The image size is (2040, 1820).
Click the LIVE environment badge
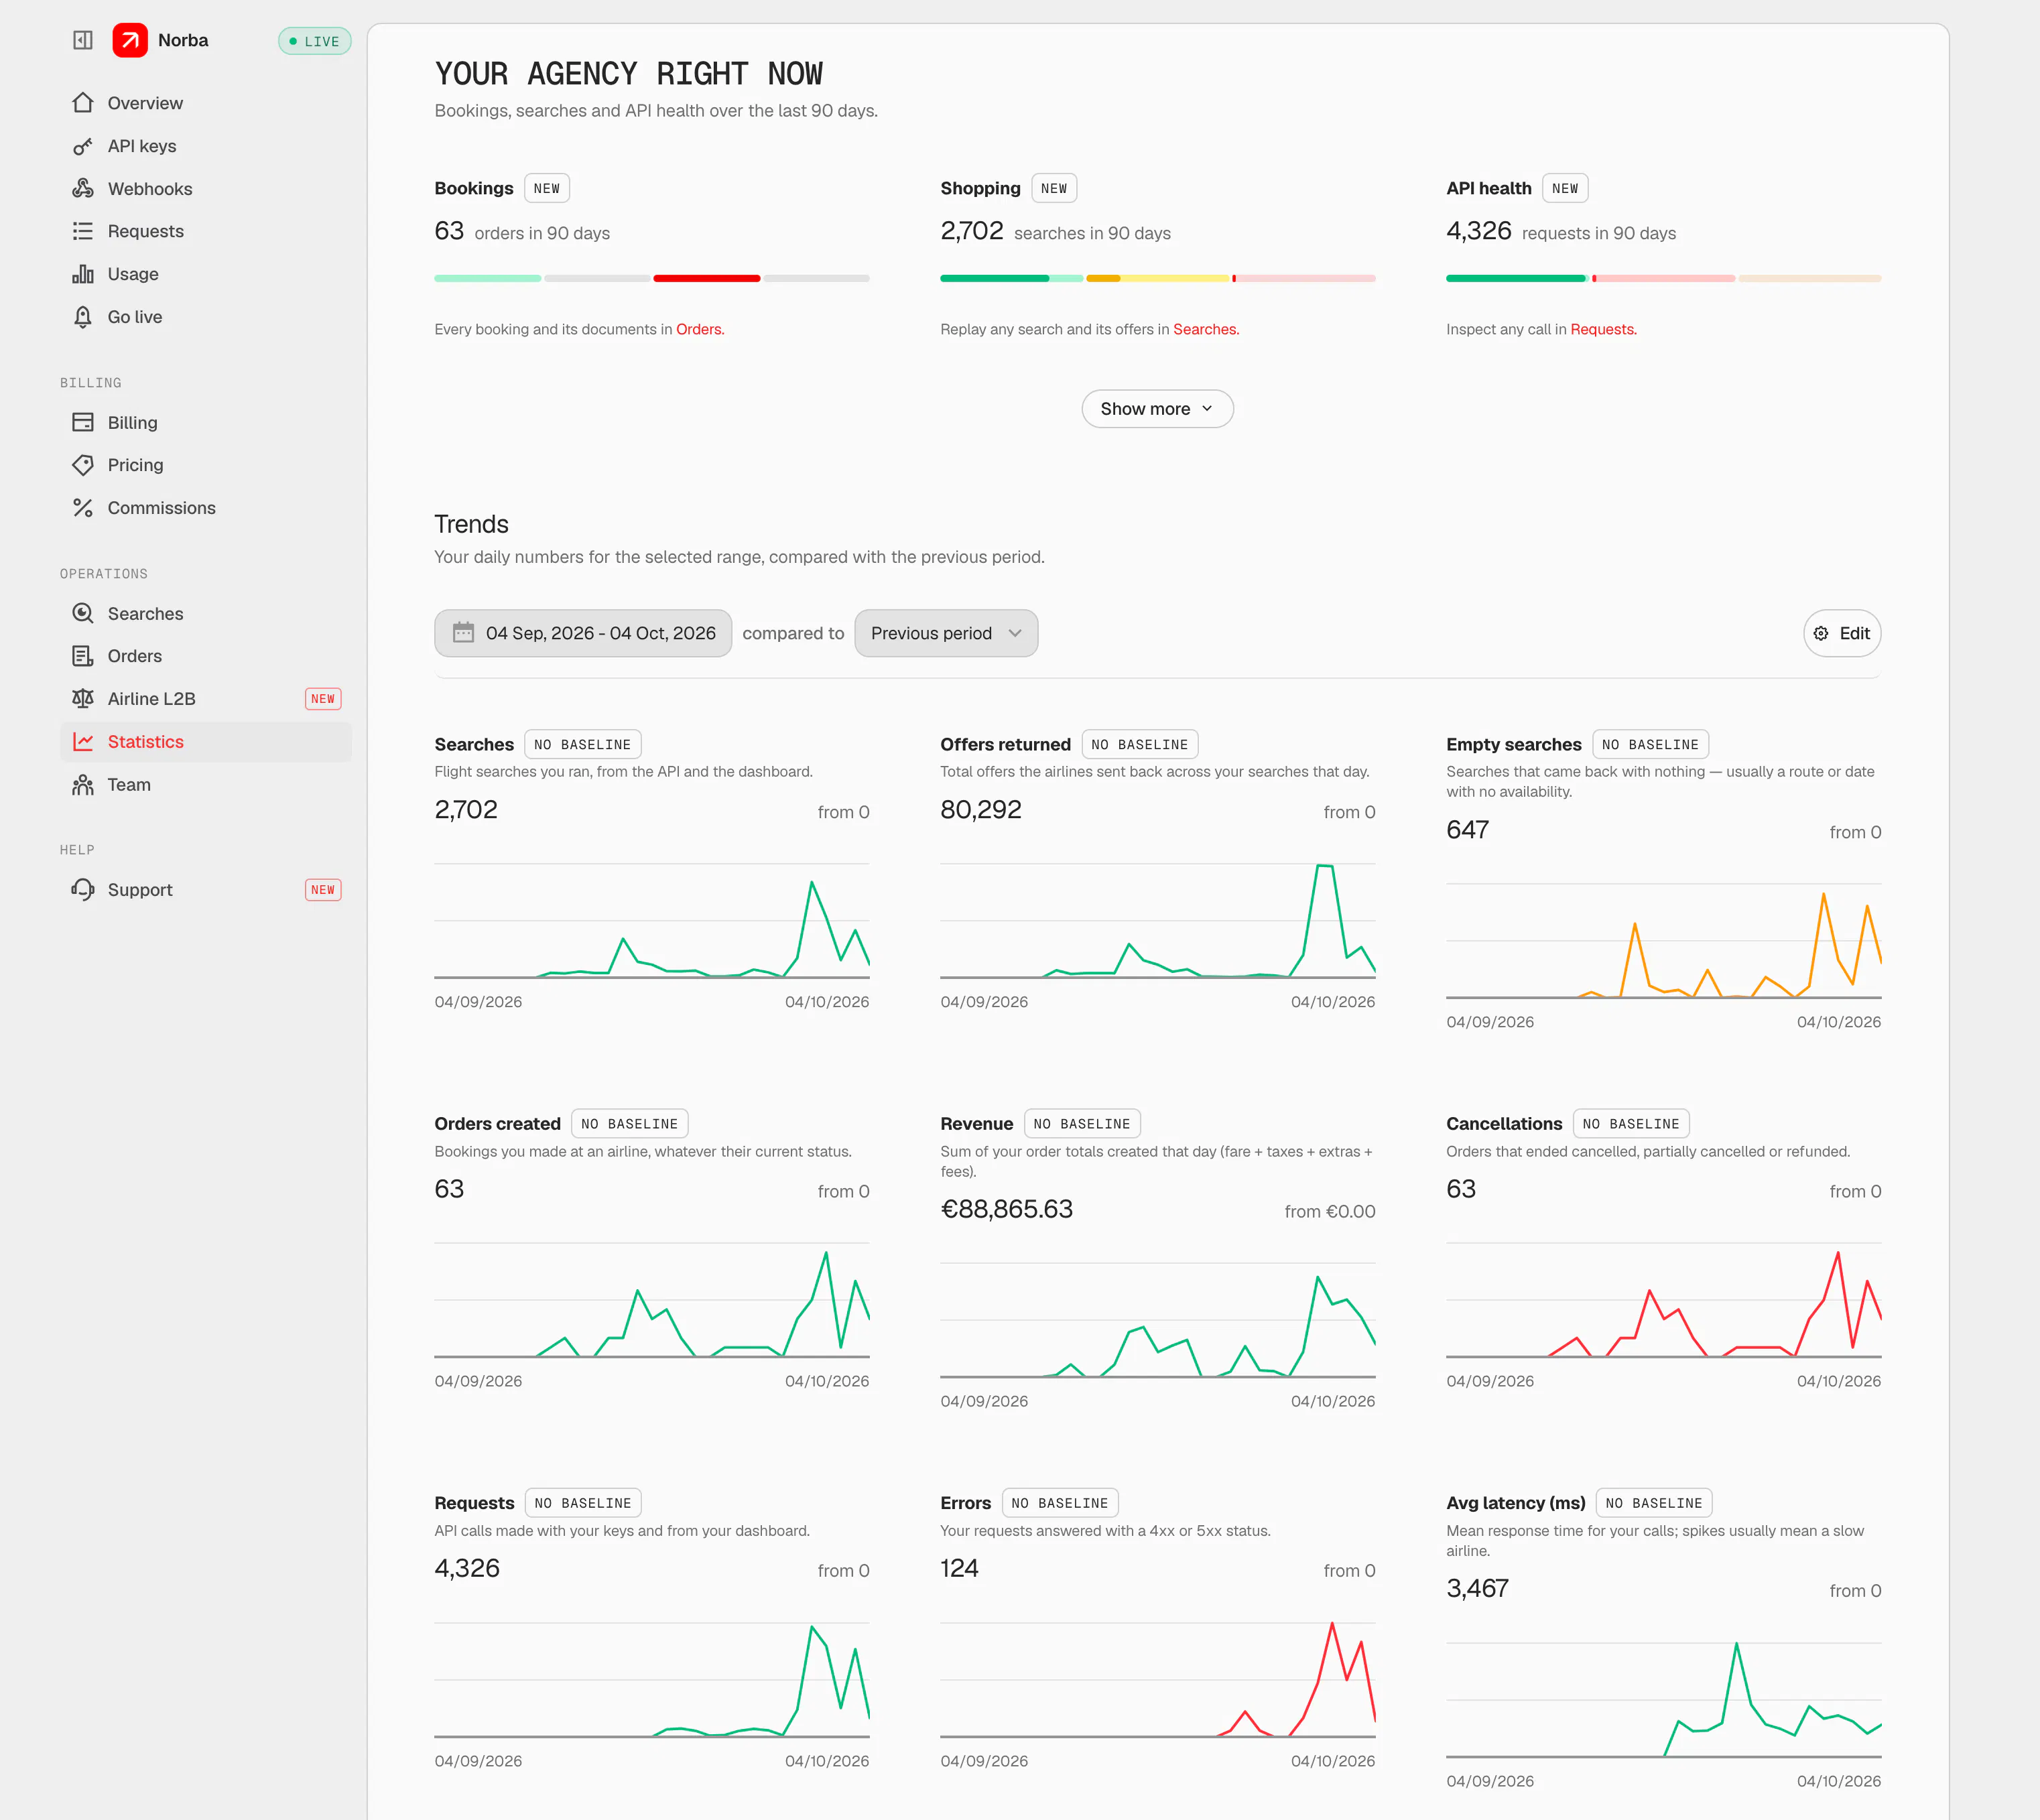coord(315,41)
